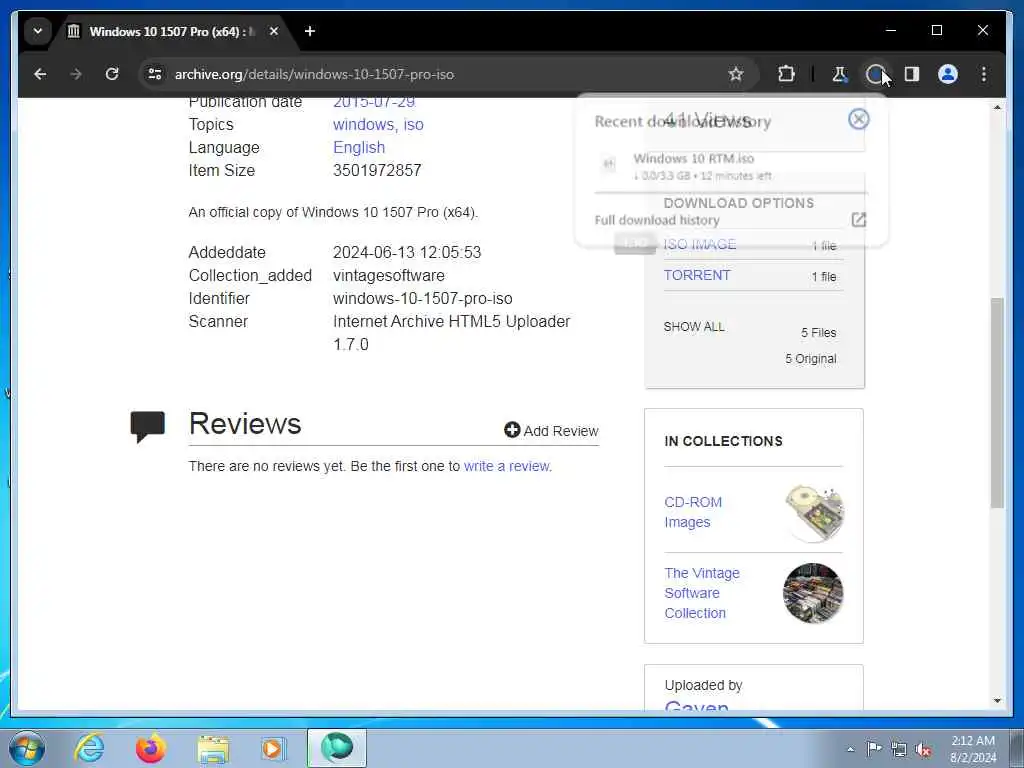Click the address bar URL
Screen dimensions: 1024x768
coord(314,74)
